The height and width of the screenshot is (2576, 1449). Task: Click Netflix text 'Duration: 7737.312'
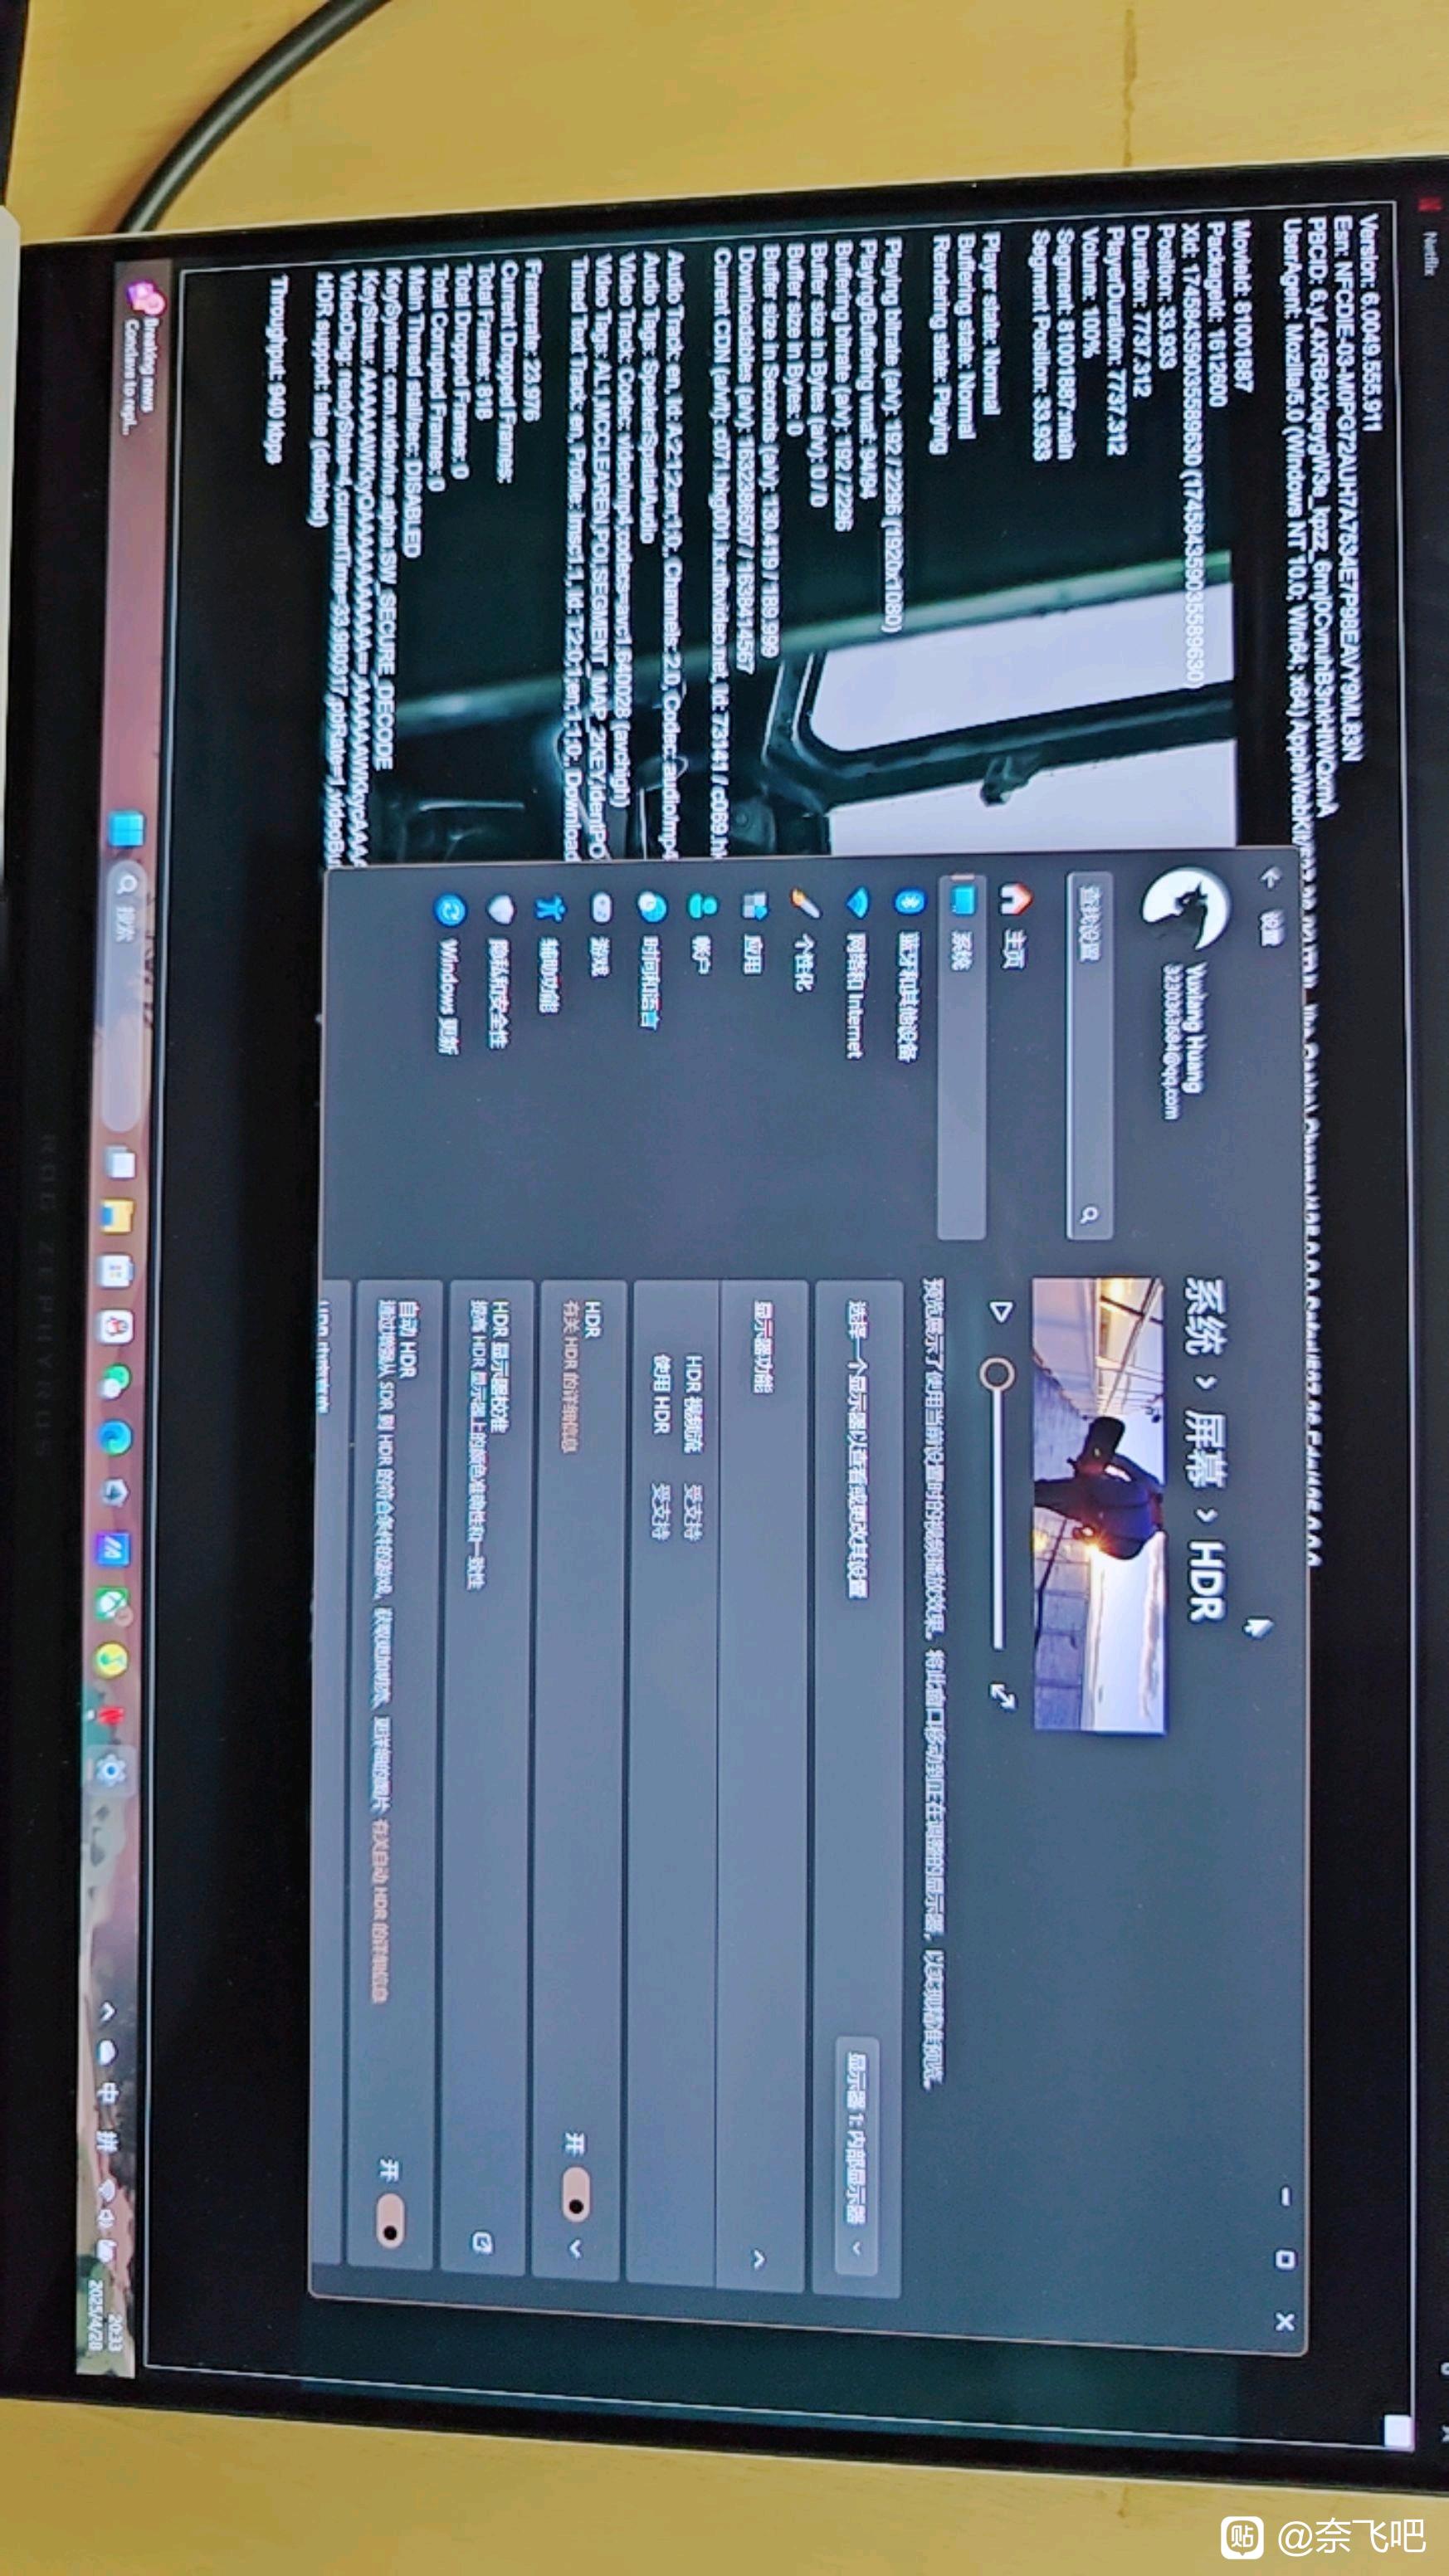coord(1141,311)
